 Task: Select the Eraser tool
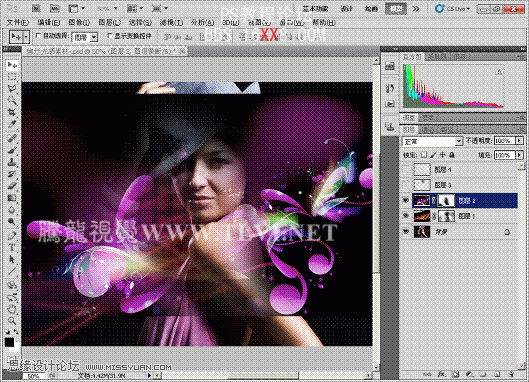pos(12,186)
